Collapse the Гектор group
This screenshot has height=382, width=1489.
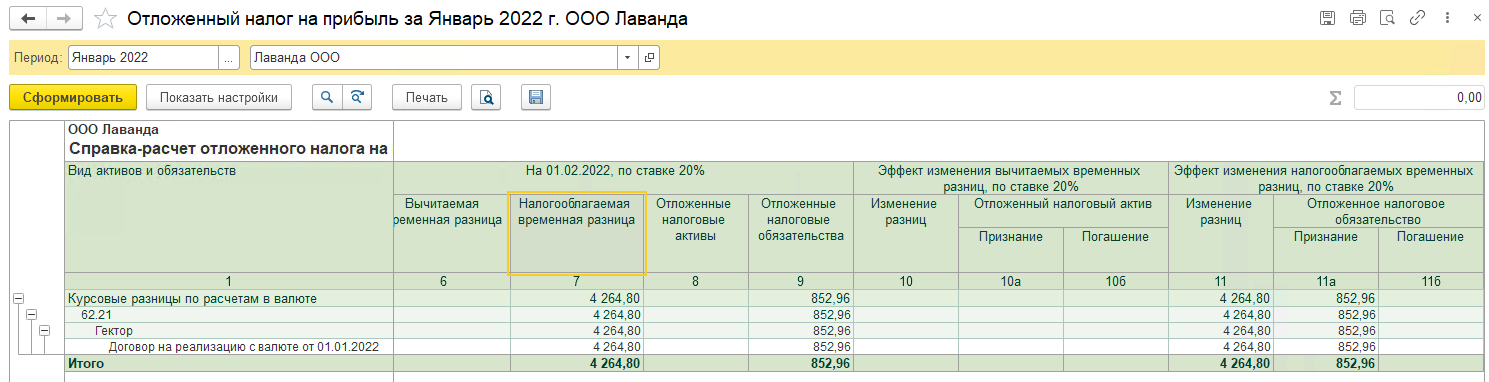[43, 330]
